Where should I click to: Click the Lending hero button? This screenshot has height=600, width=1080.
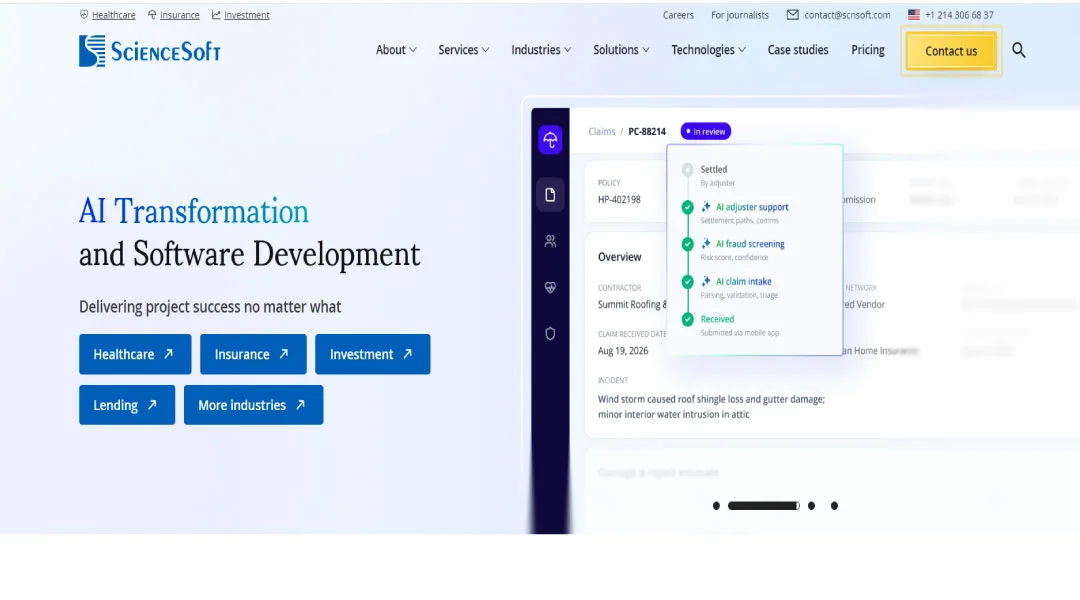(127, 405)
